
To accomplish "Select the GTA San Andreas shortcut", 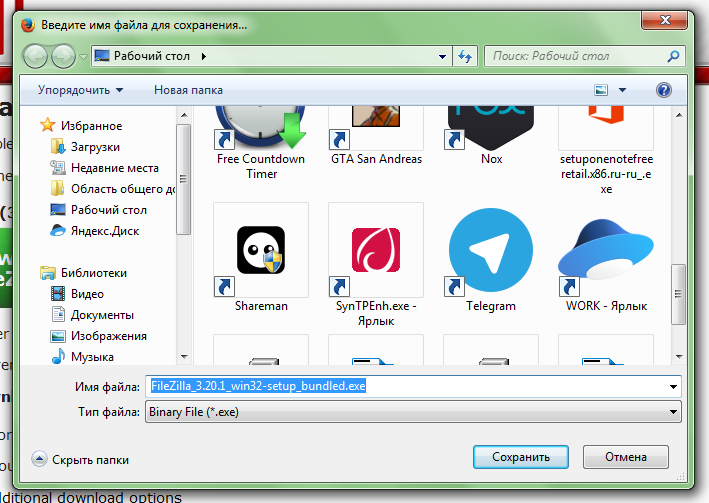I will [x=376, y=136].
